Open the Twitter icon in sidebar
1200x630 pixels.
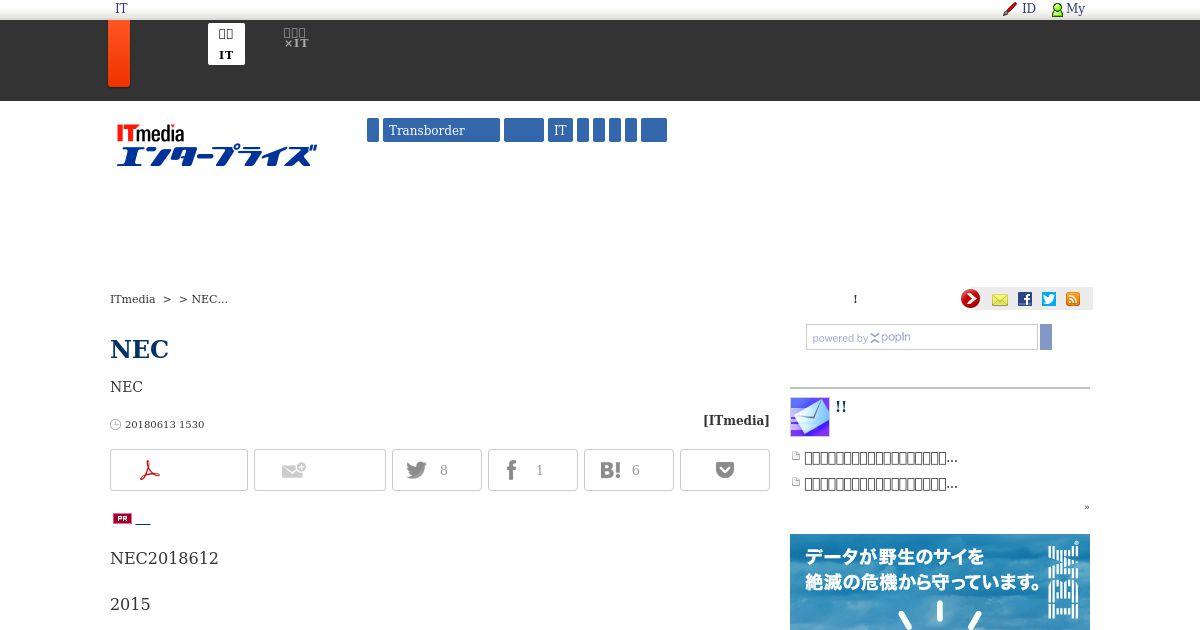1049,299
